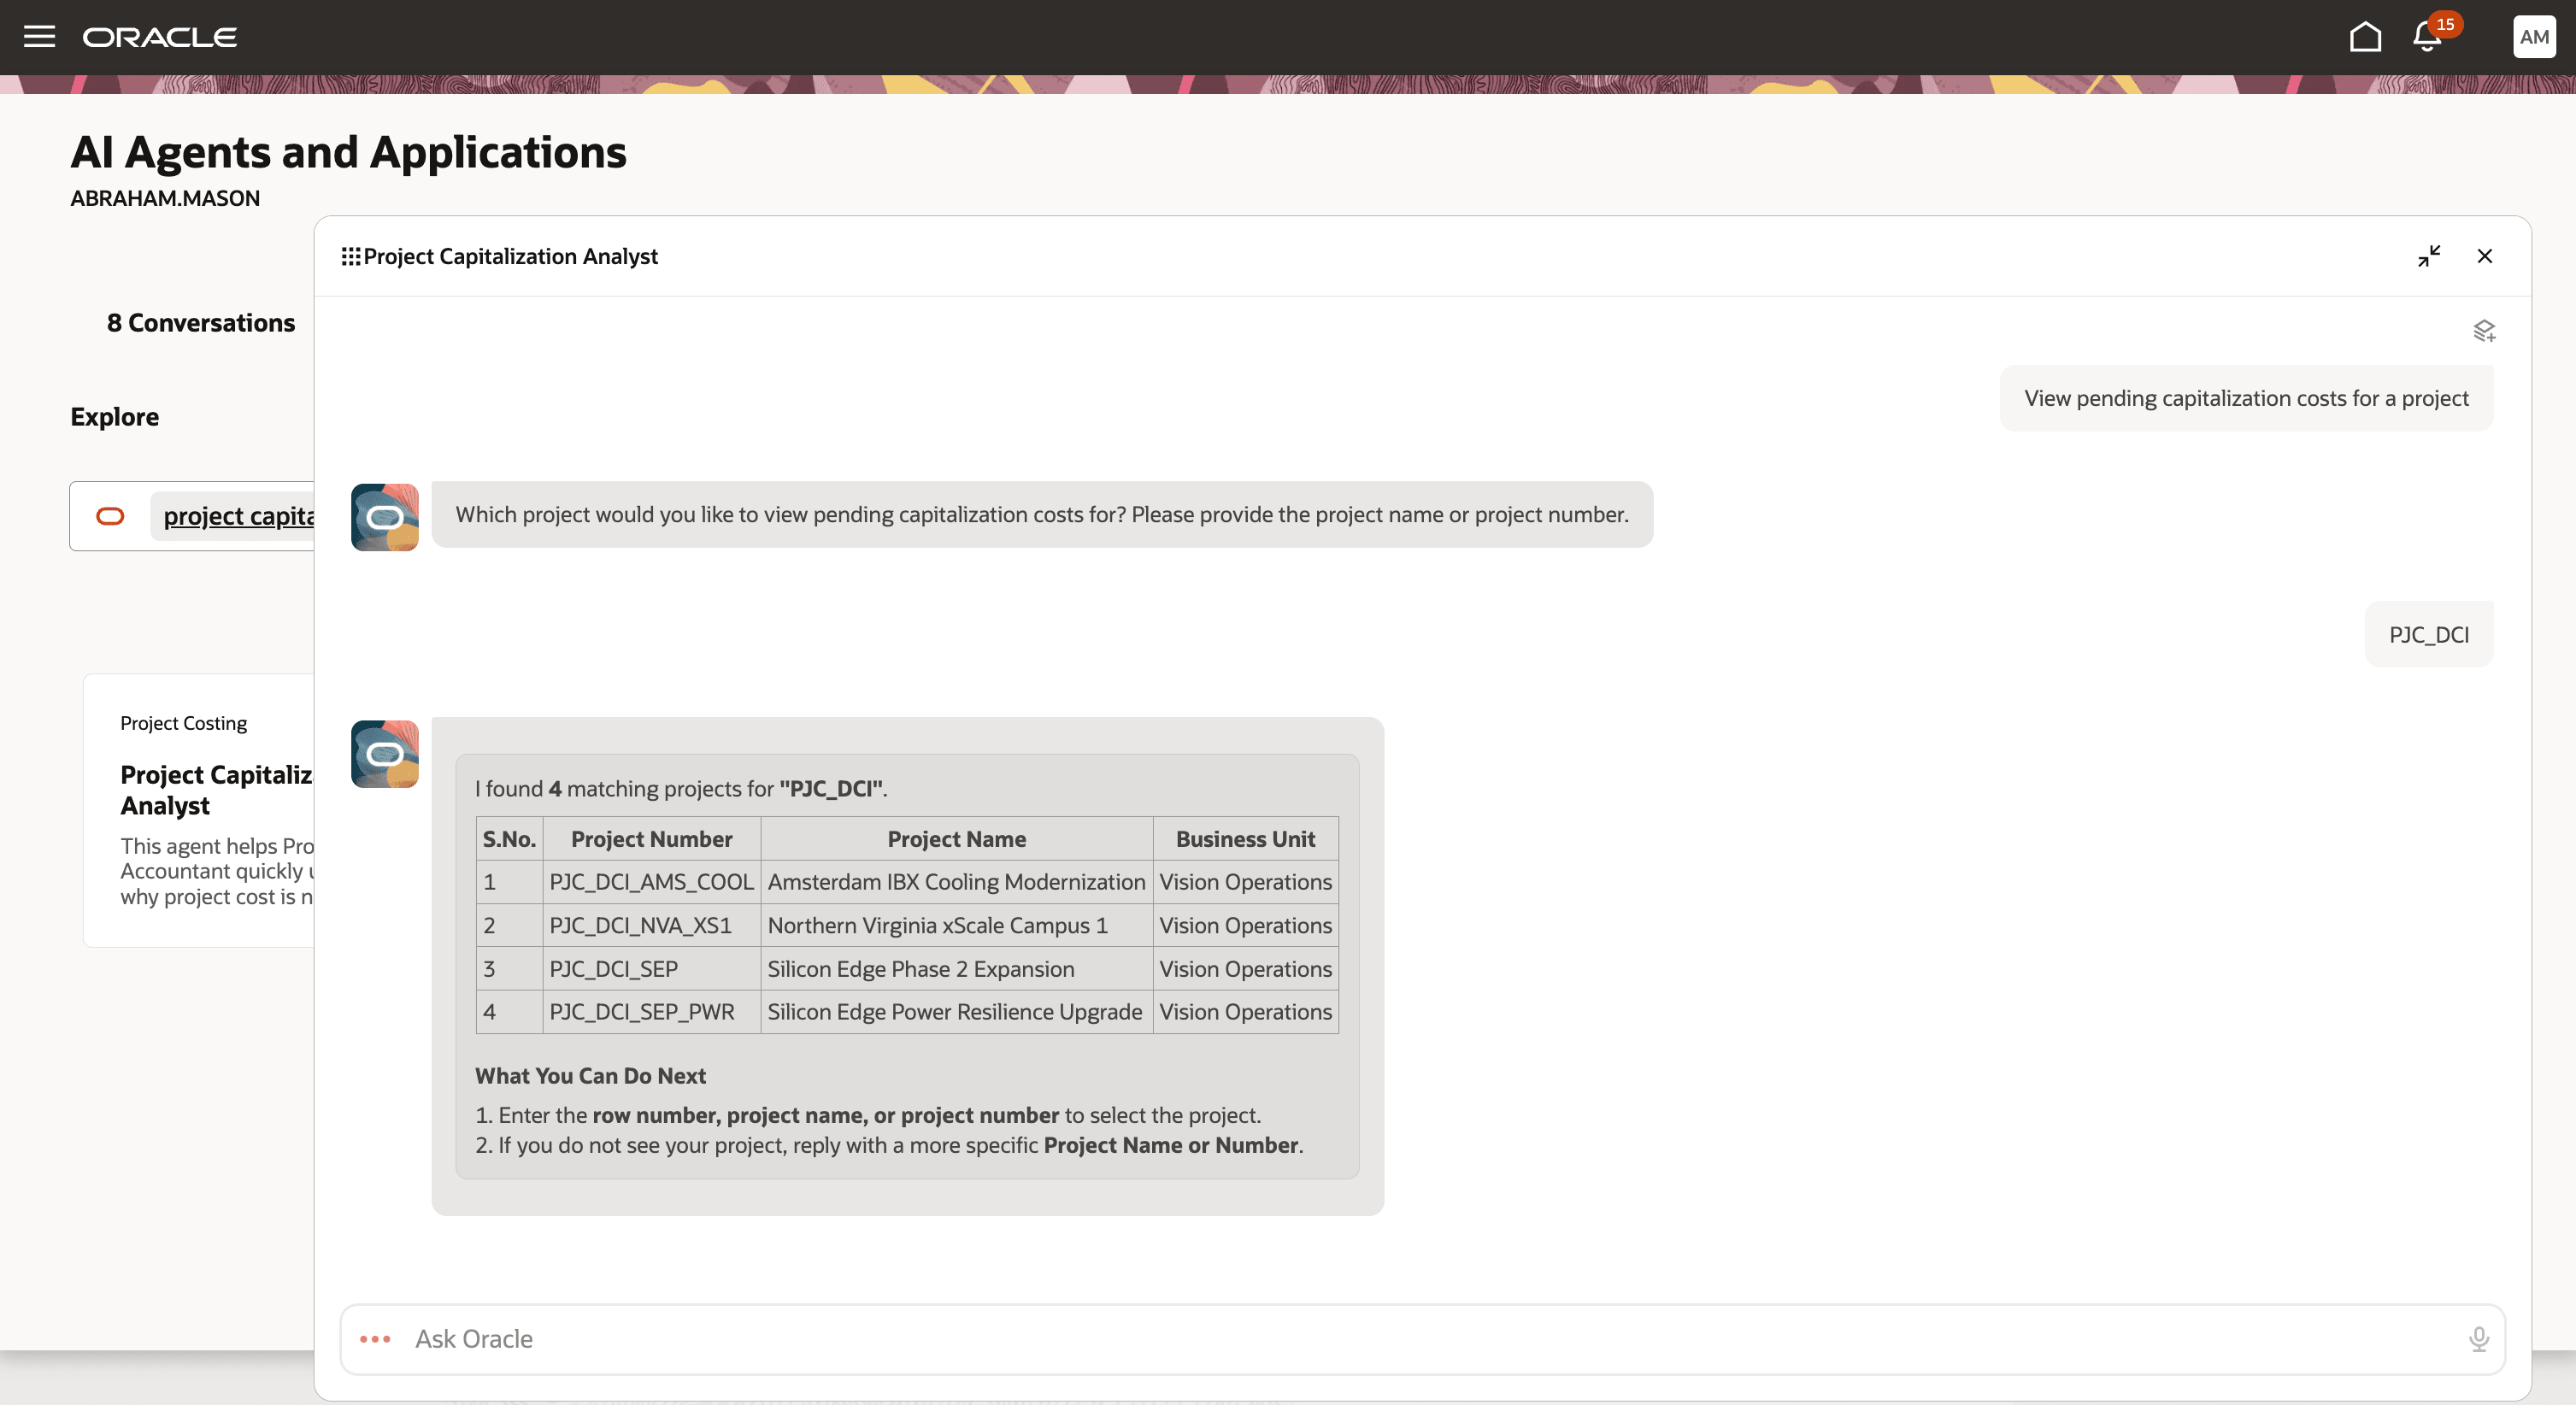Click the agent's 'Which project would you like' message

pos(1042,514)
